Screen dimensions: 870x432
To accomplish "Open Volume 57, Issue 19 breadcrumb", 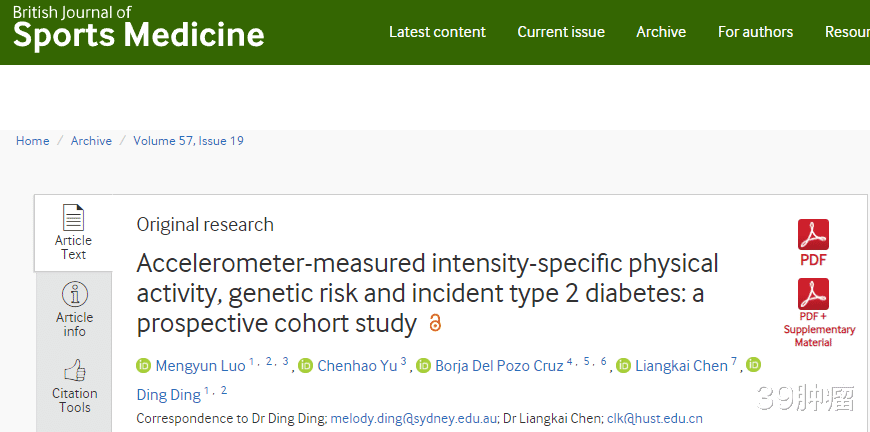I will tap(188, 141).
